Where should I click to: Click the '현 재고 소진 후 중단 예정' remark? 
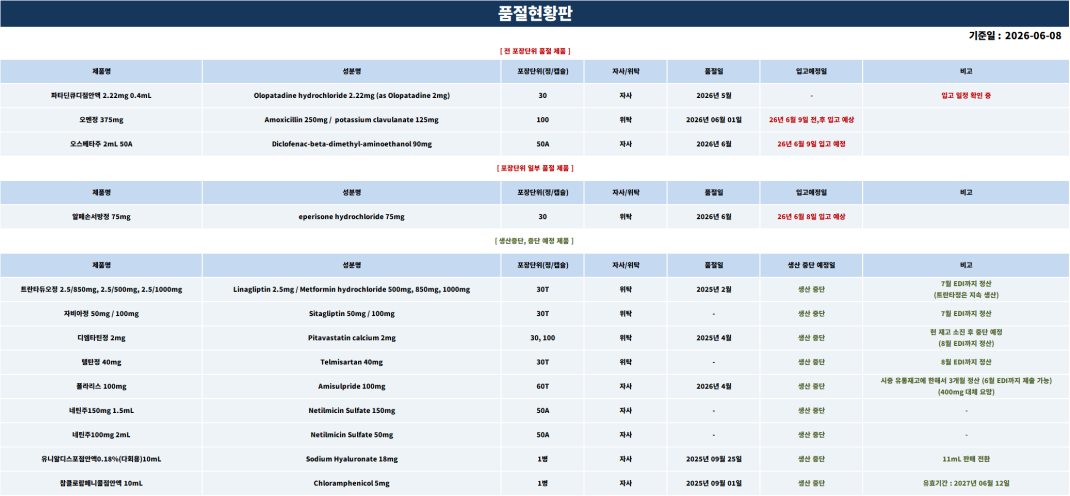coord(966,332)
